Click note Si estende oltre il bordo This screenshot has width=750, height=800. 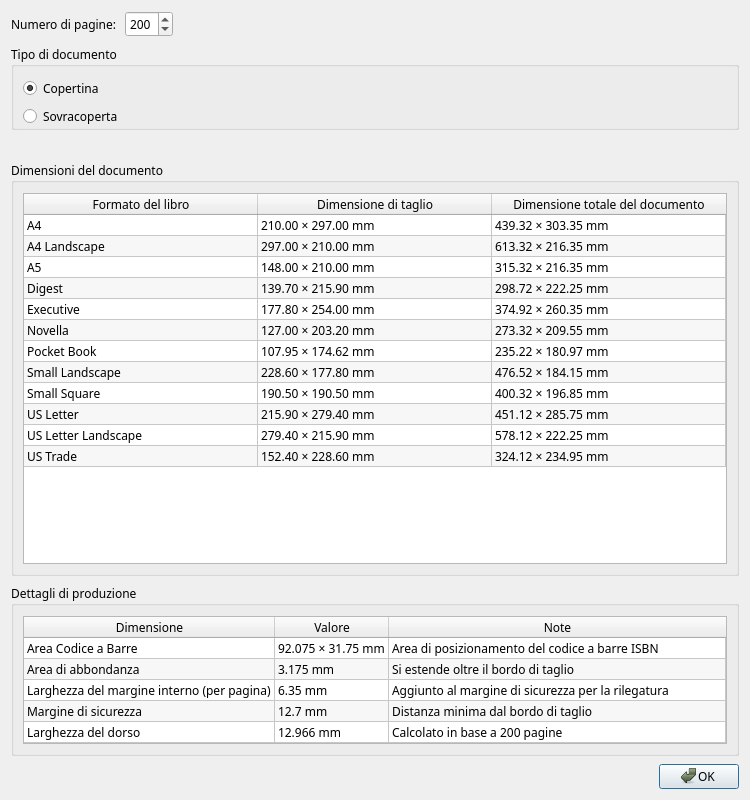(x=557, y=669)
